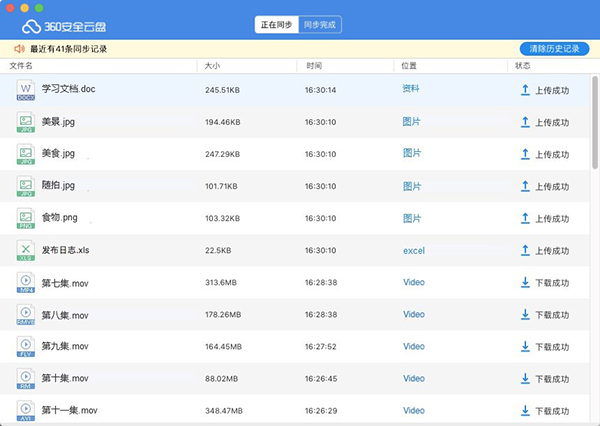Click the JPG icon for 美景.jpg

26,122
